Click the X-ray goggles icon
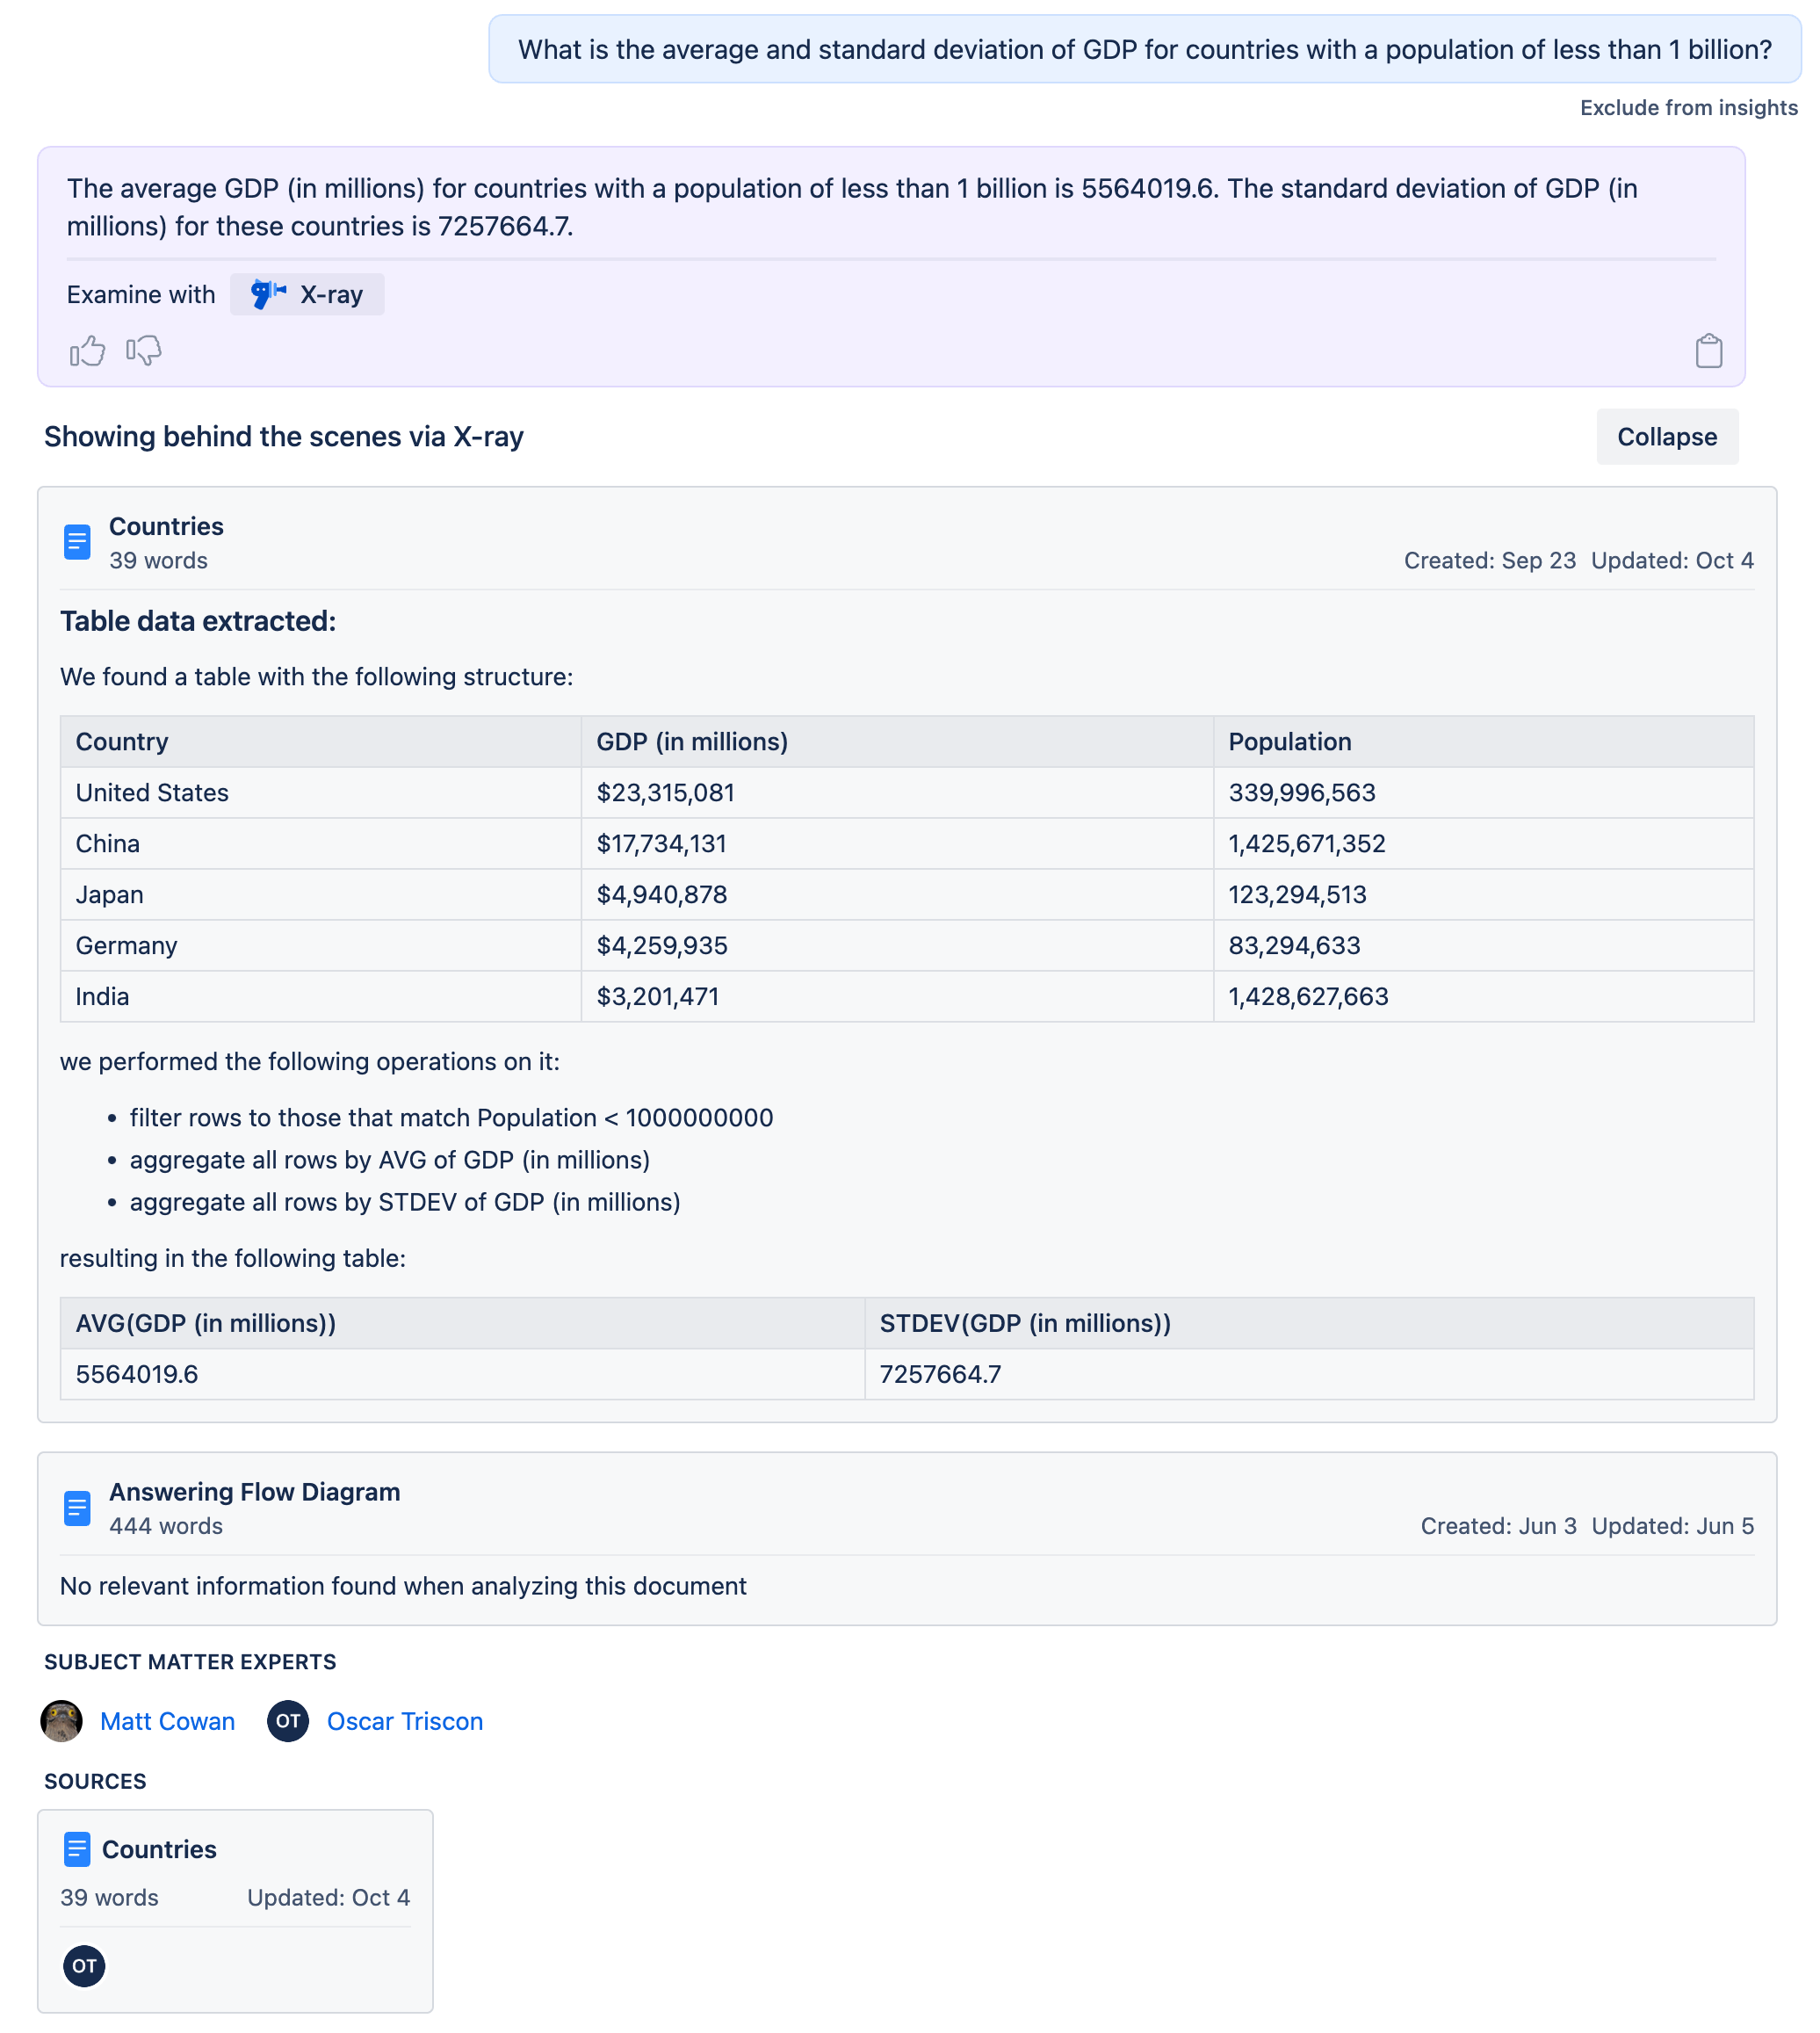 pos(267,294)
